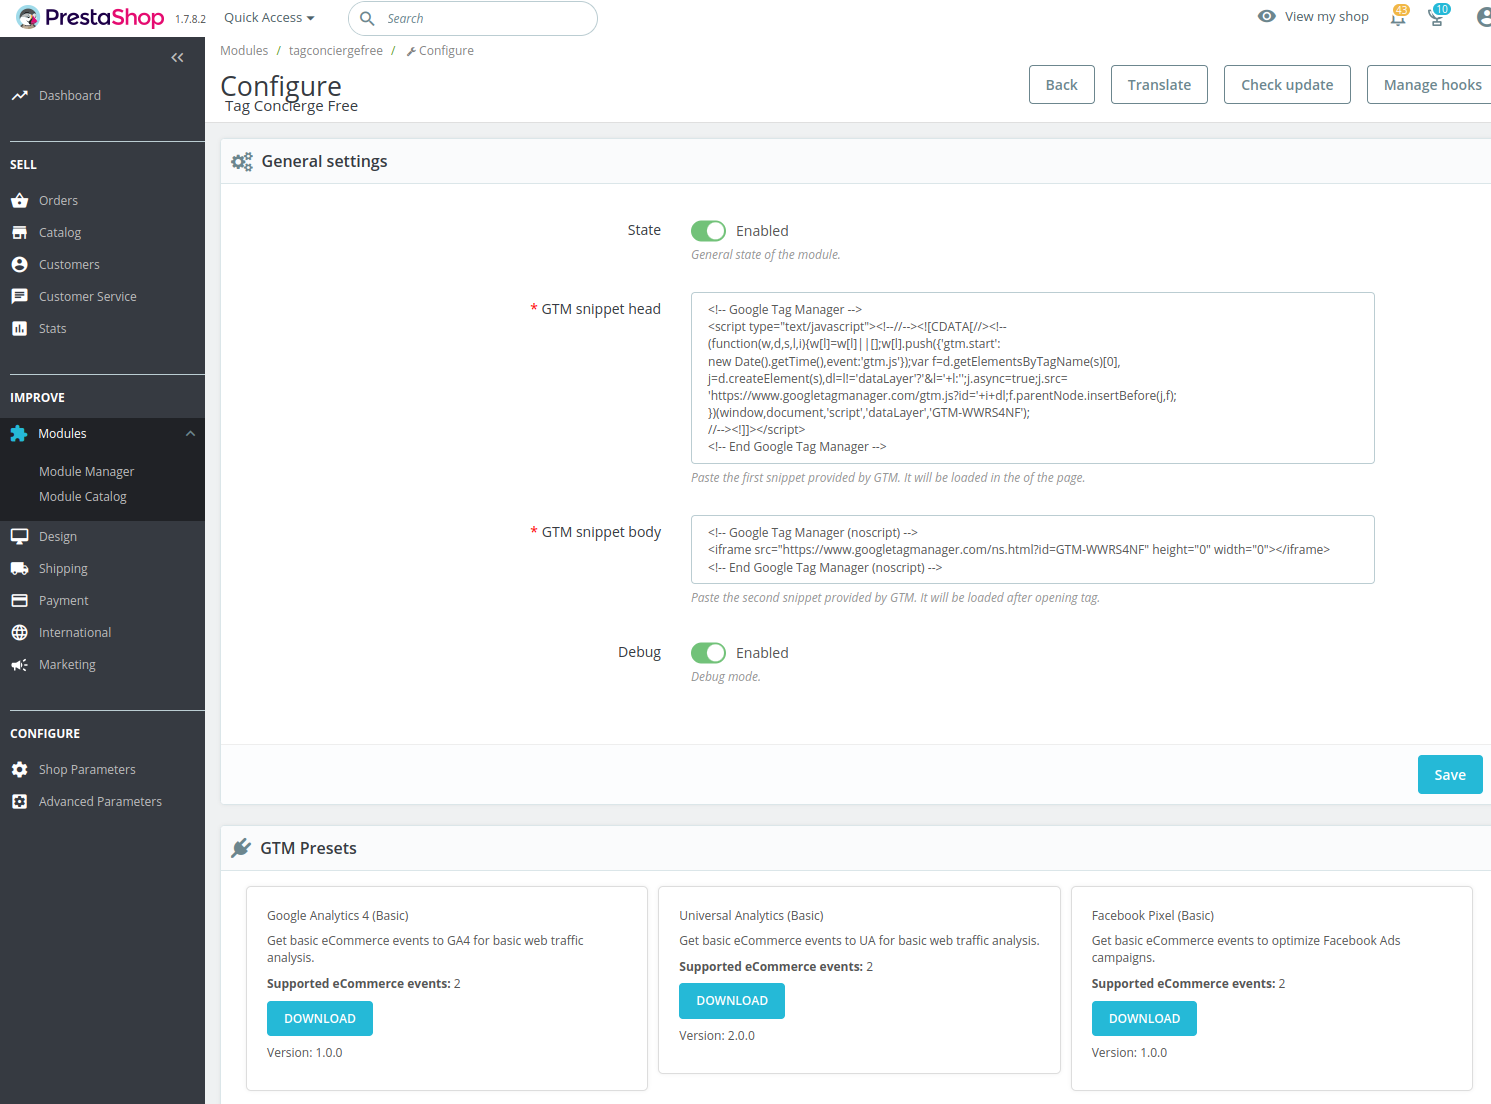Viewport: 1491px width, 1104px height.
Task: Open Catalog in the sidebar
Action: [x=60, y=233]
